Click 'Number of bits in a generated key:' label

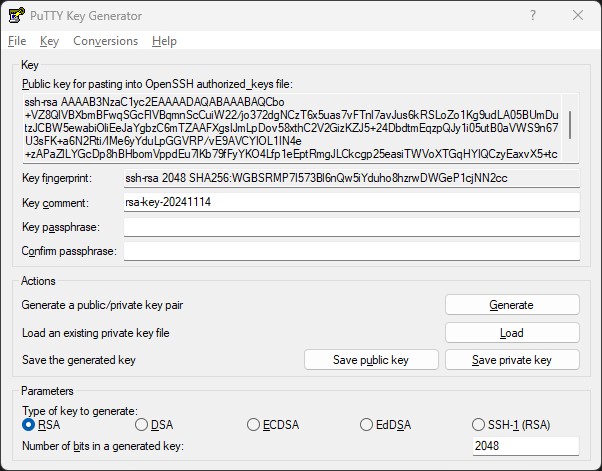click(x=103, y=446)
